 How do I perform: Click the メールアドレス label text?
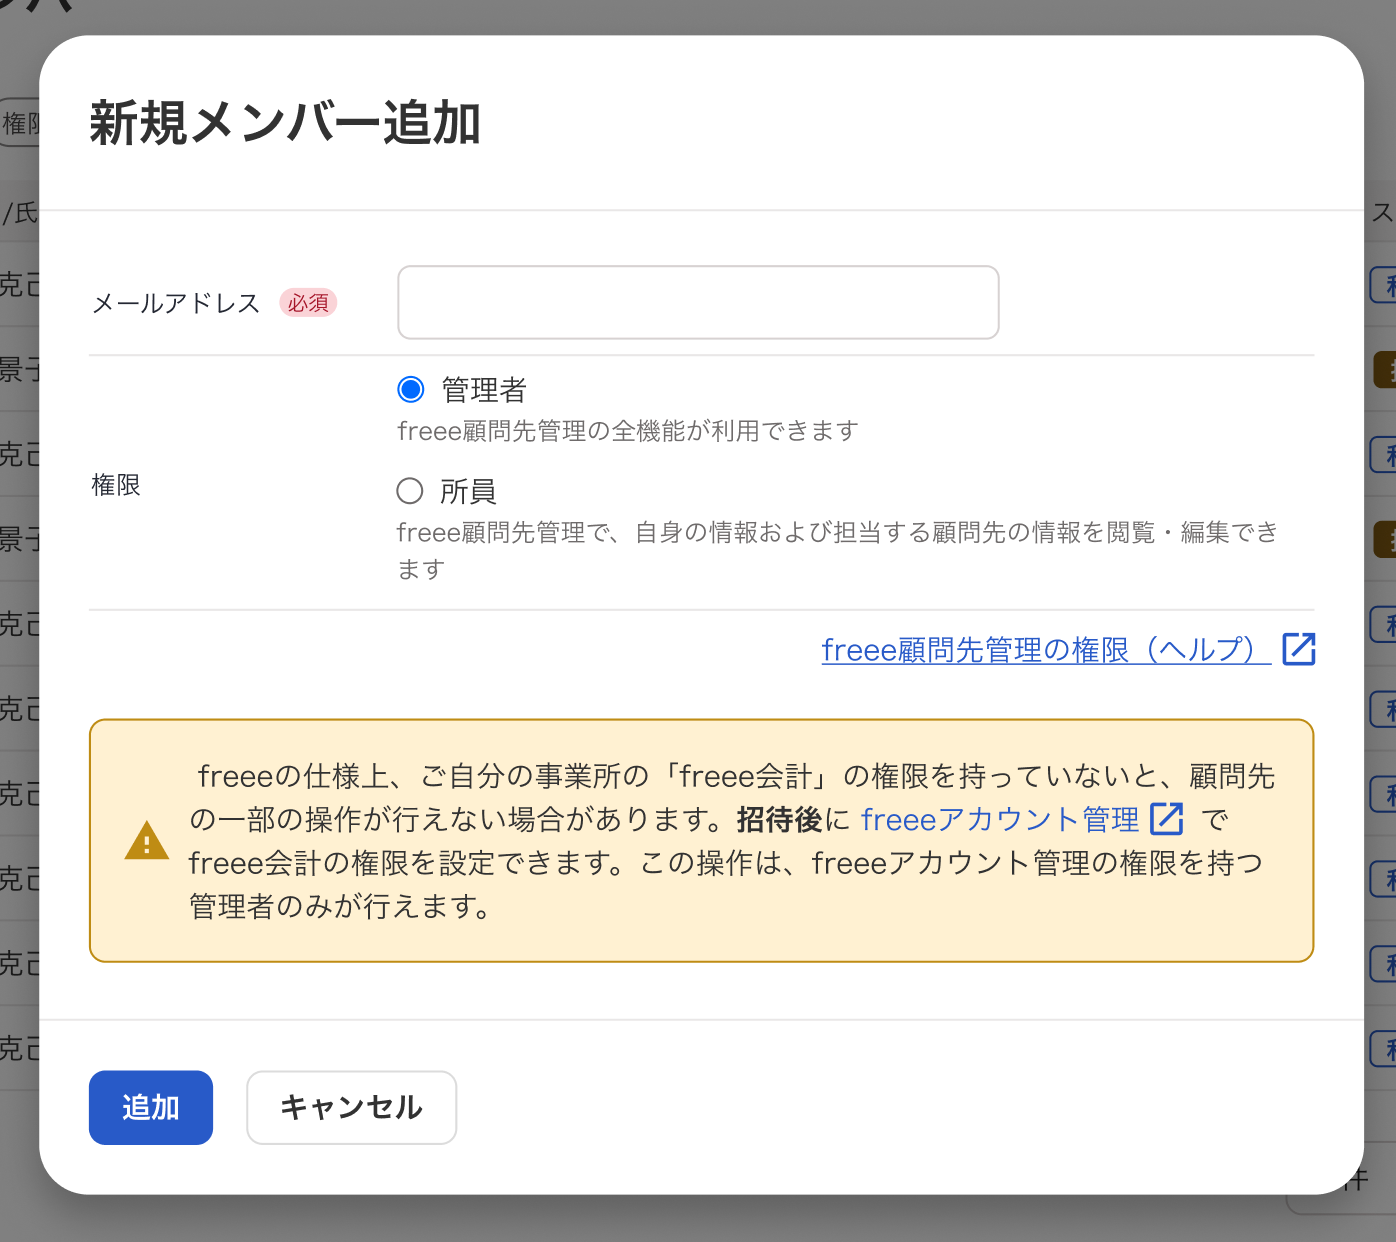click(176, 303)
